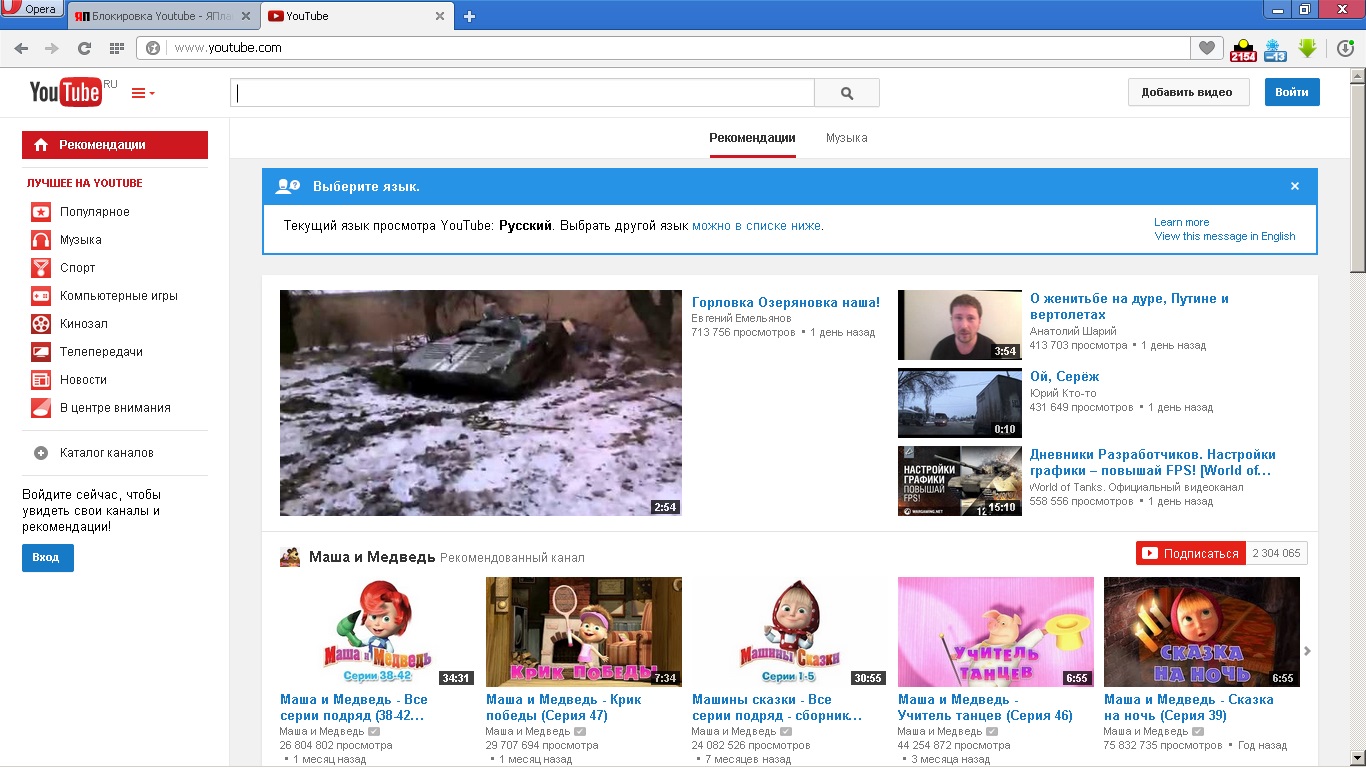The width and height of the screenshot is (1366, 768).
Task: Open the Ой, Серёж dashcam thumbnail
Action: [960, 403]
